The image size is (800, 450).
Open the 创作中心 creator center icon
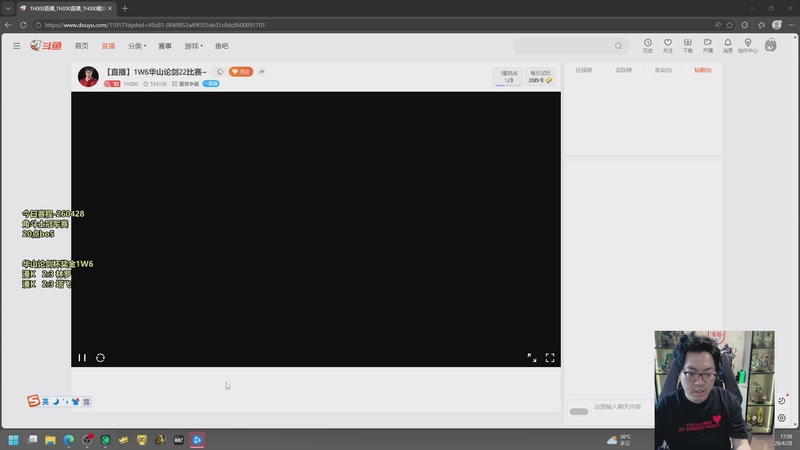(x=747, y=45)
